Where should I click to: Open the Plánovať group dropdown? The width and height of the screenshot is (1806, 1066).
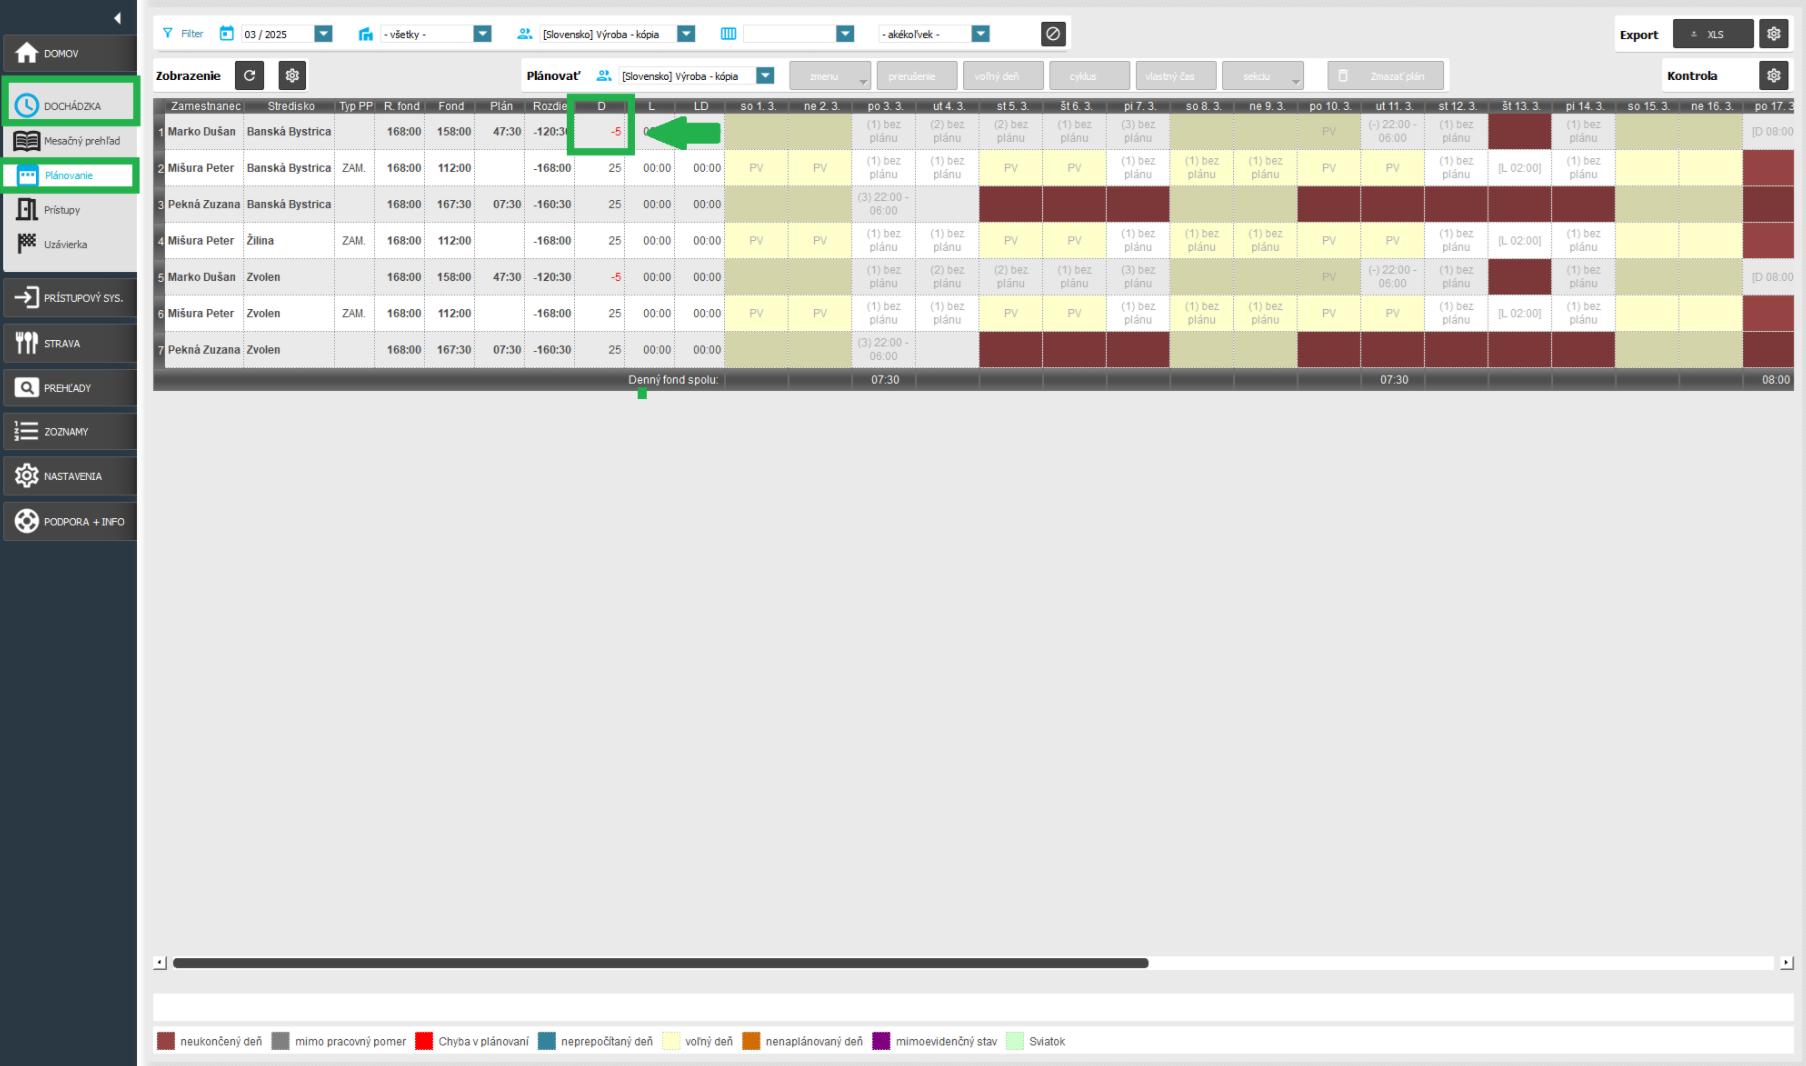point(765,76)
